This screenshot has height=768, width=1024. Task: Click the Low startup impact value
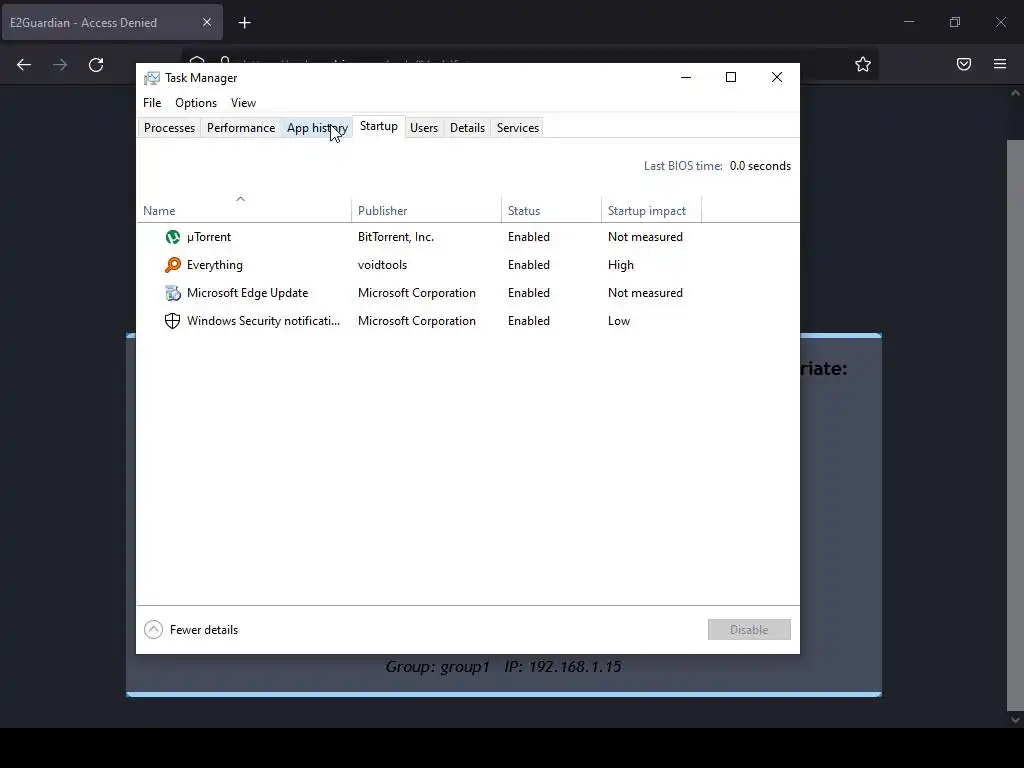(619, 321)
